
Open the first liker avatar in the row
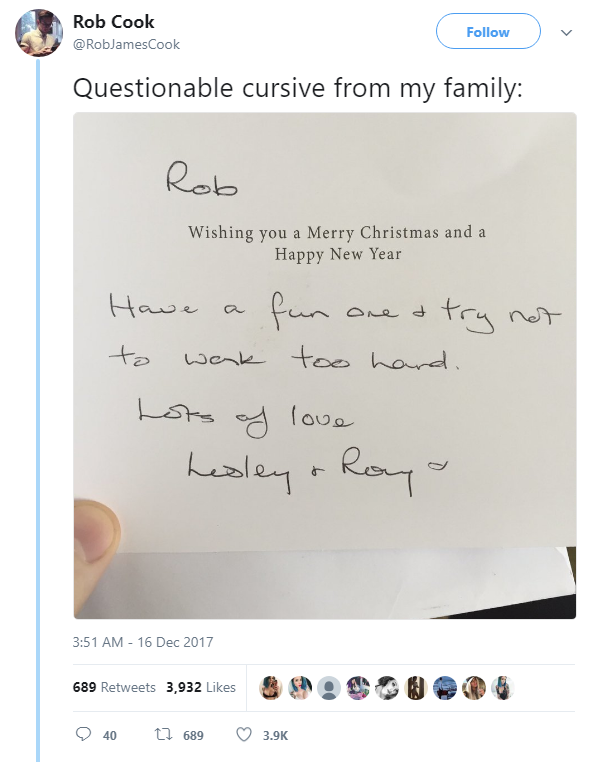point(270,688)
